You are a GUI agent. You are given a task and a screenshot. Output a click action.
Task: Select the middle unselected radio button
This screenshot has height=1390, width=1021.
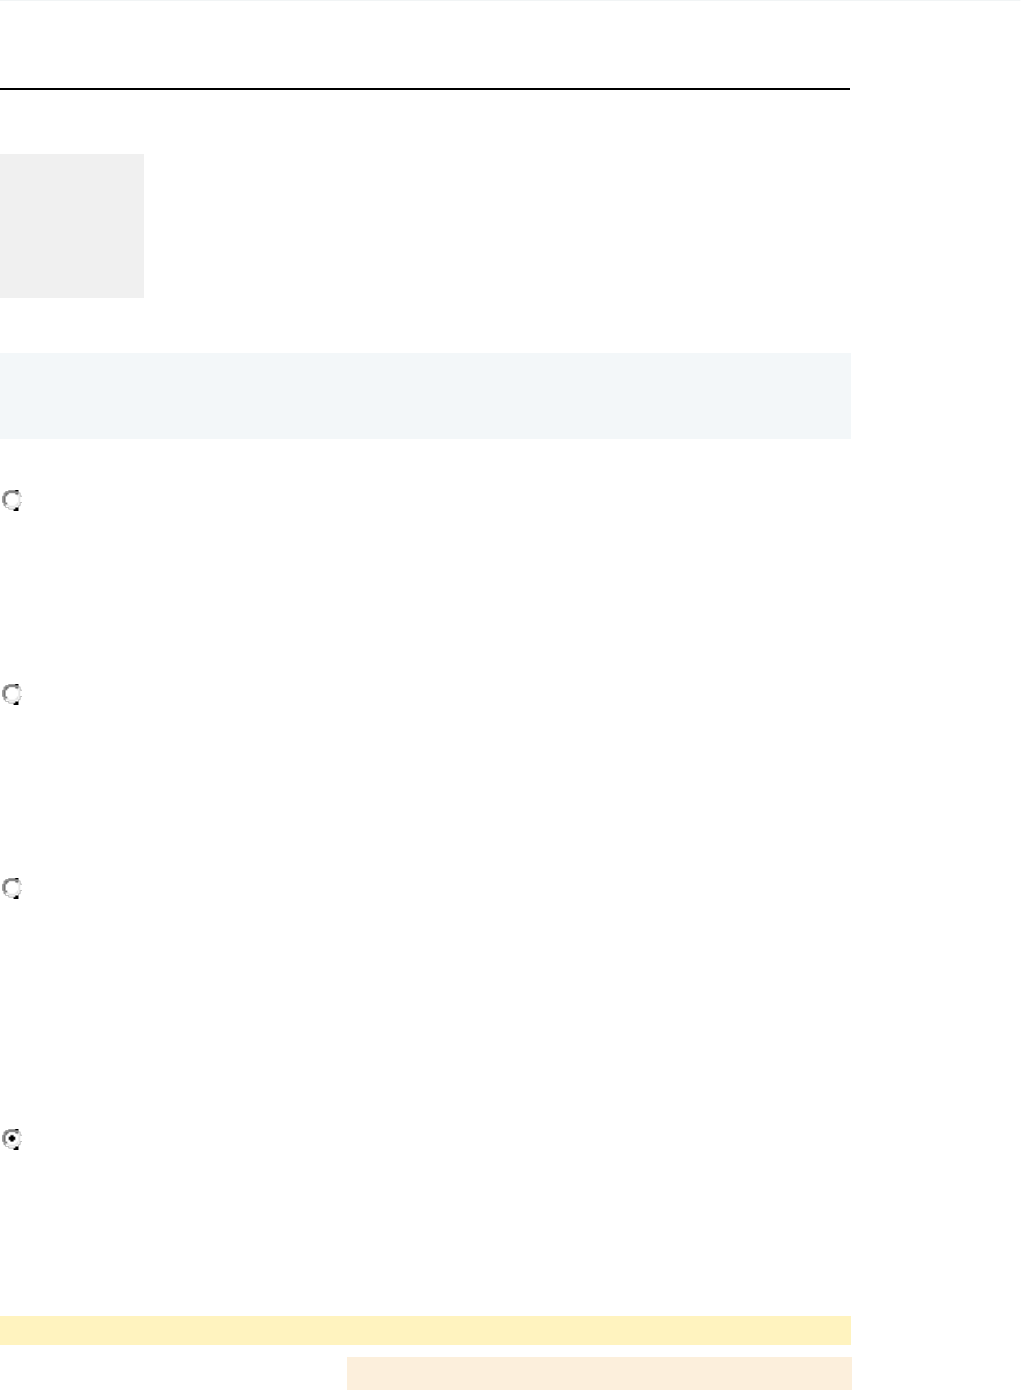pyautogui.click(x=12, y=694)
